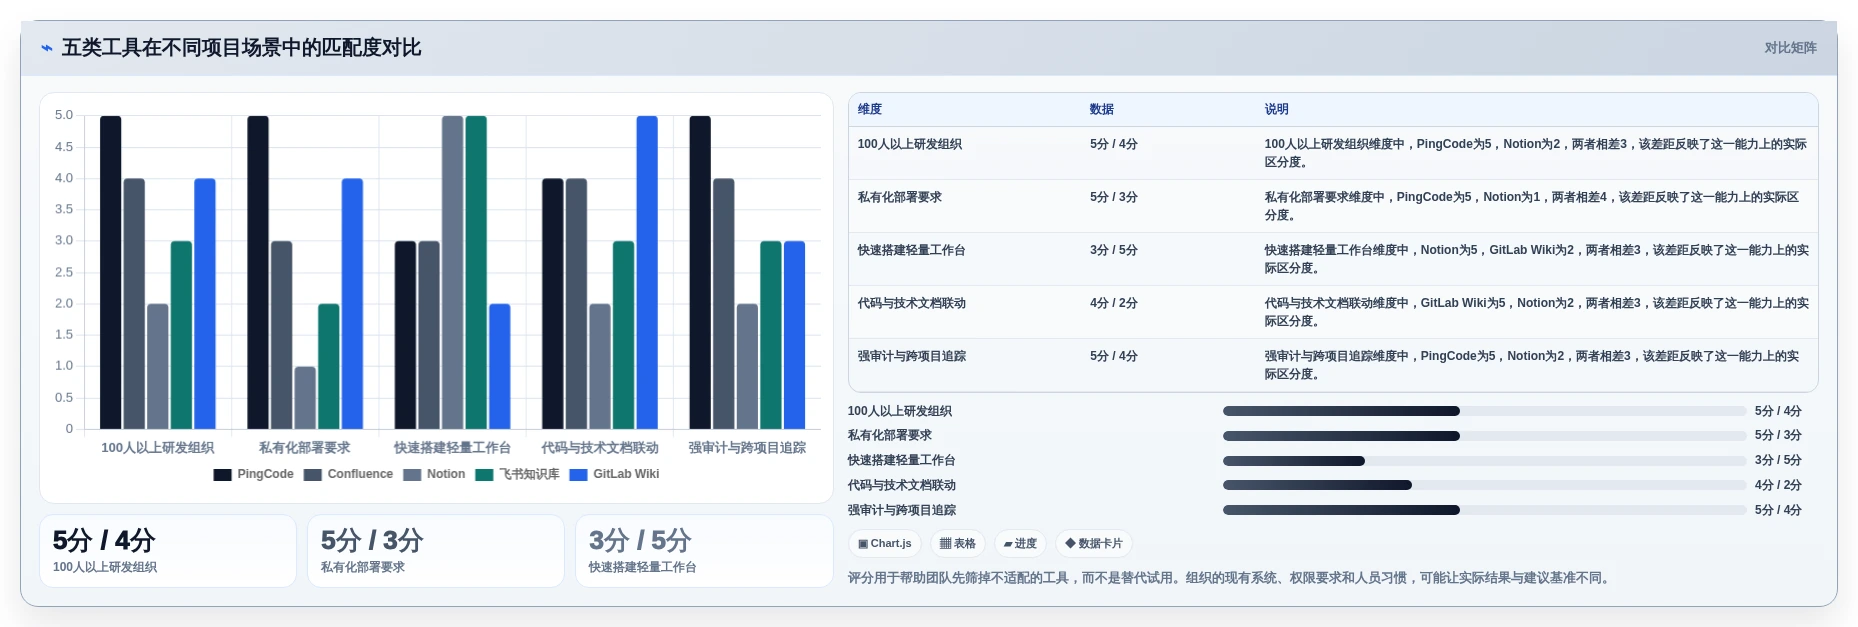Select the 私有化部署要求 progress bar
The image size is (1858, 627).
1484,436
